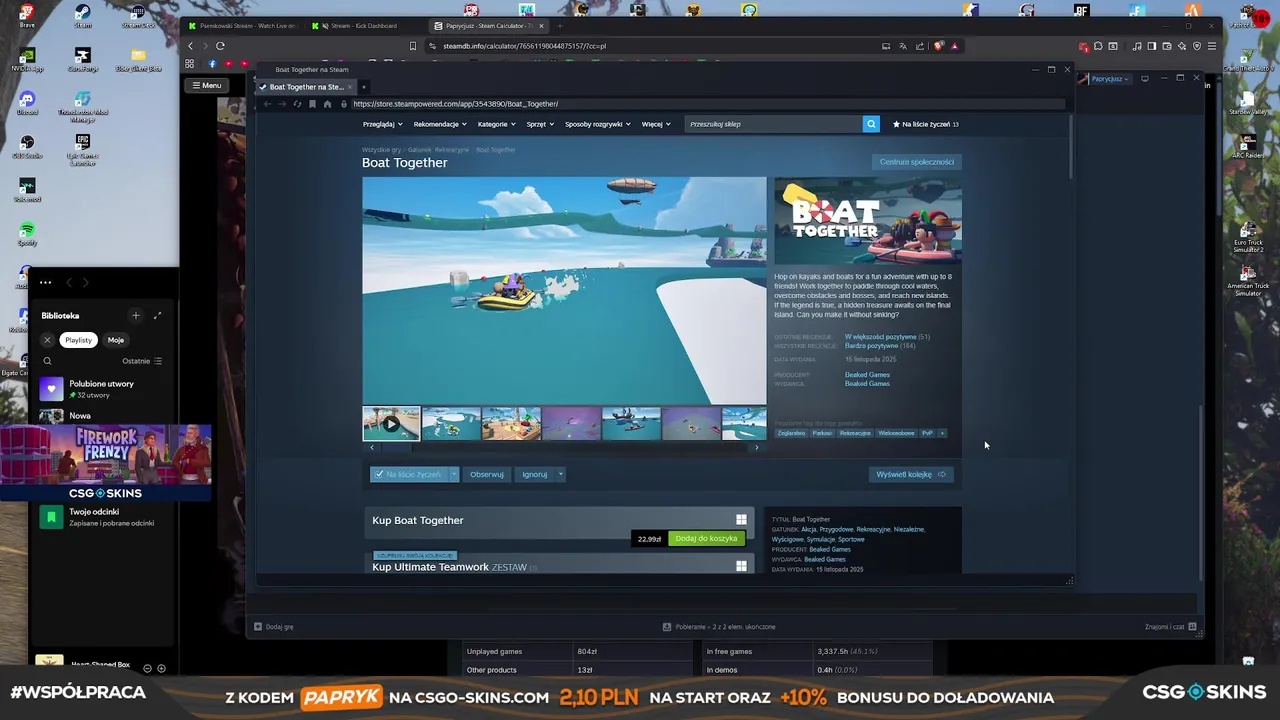Click the plus icon in Spotify Biblioteka
Viewport: 1280px width, 720px height.
[136, 316]
